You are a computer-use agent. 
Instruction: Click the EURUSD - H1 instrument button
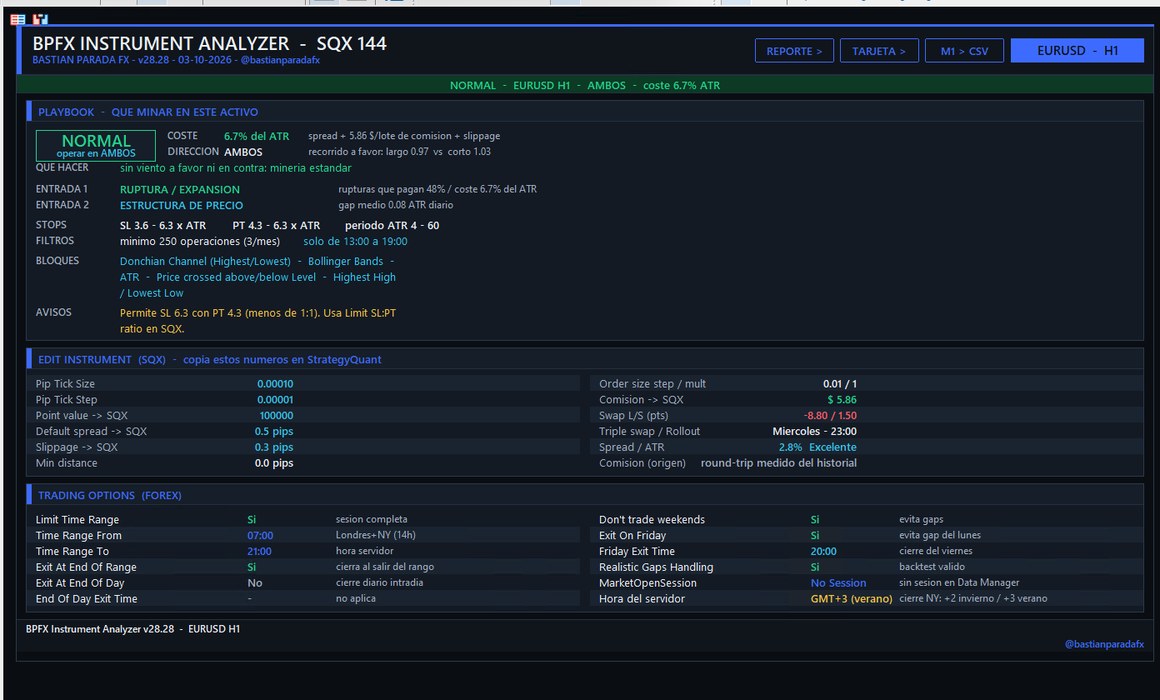pos(1077,51)
